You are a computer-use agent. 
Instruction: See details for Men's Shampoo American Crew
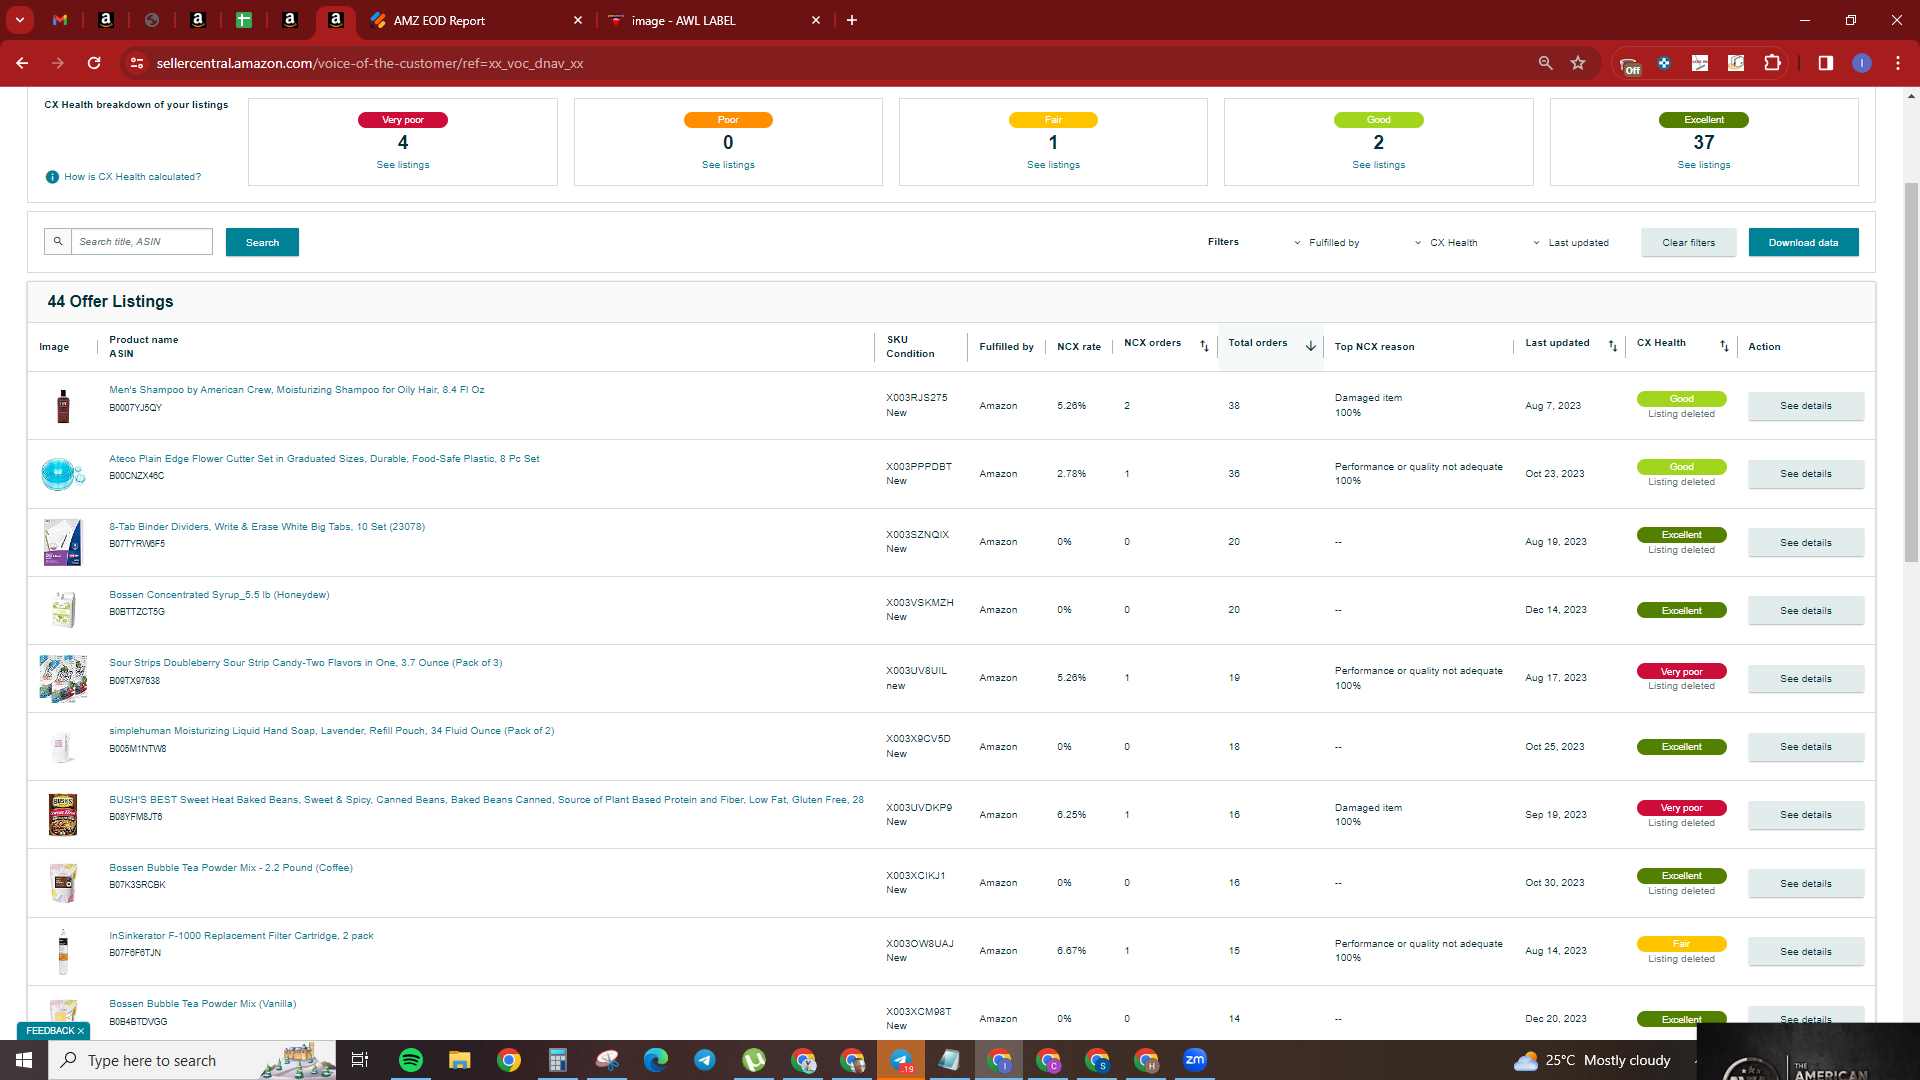point(1806,406)
